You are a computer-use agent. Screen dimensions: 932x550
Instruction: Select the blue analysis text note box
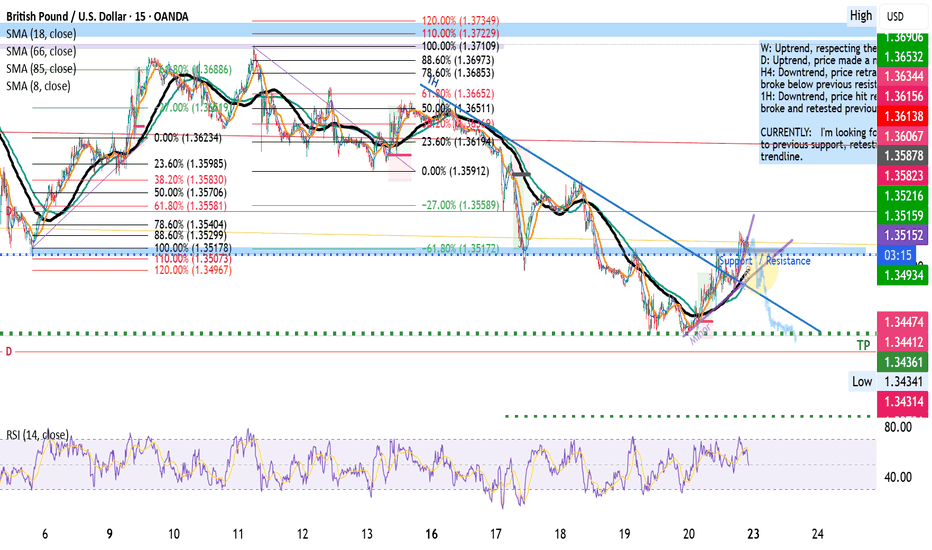(814, 102)
